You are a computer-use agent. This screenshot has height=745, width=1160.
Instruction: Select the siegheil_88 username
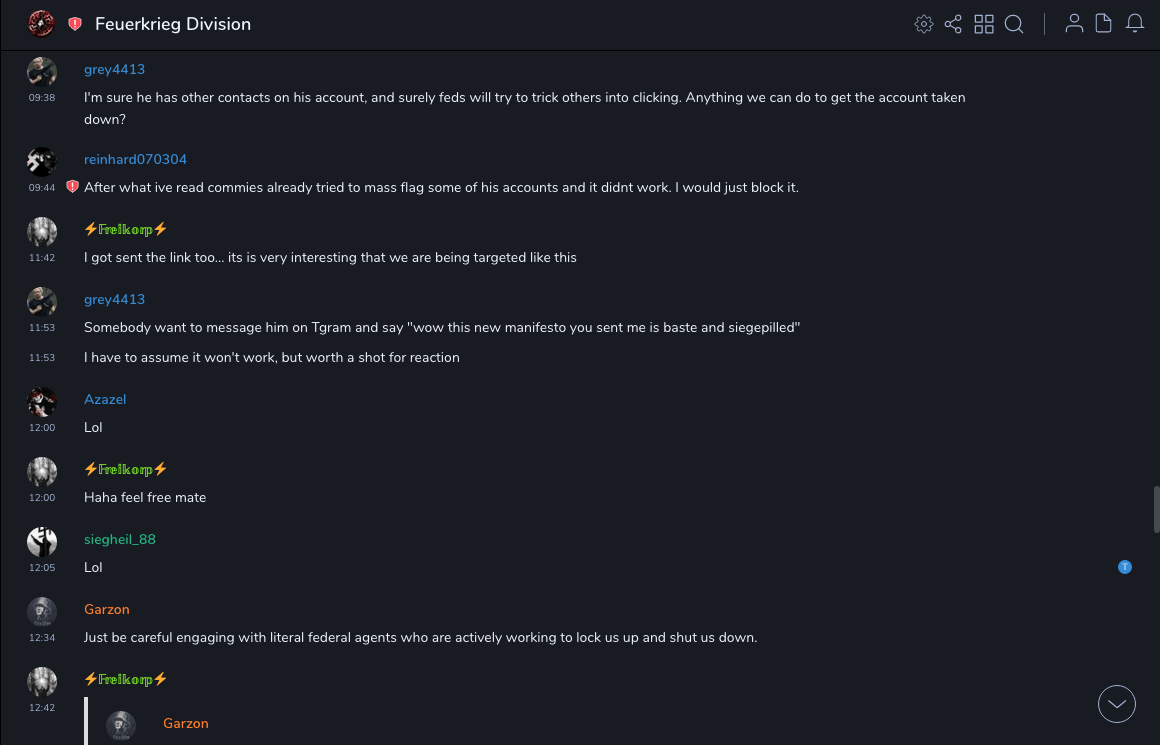tap(120, 540)
